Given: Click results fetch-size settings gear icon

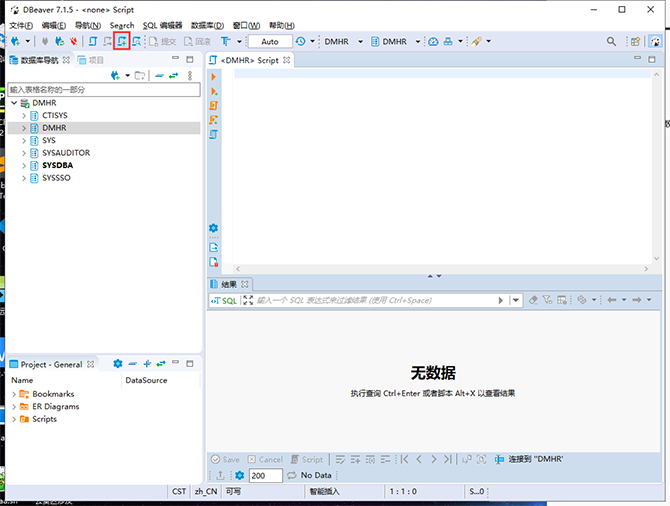Looking at the screenshot, I should click(x=240, y=475).
